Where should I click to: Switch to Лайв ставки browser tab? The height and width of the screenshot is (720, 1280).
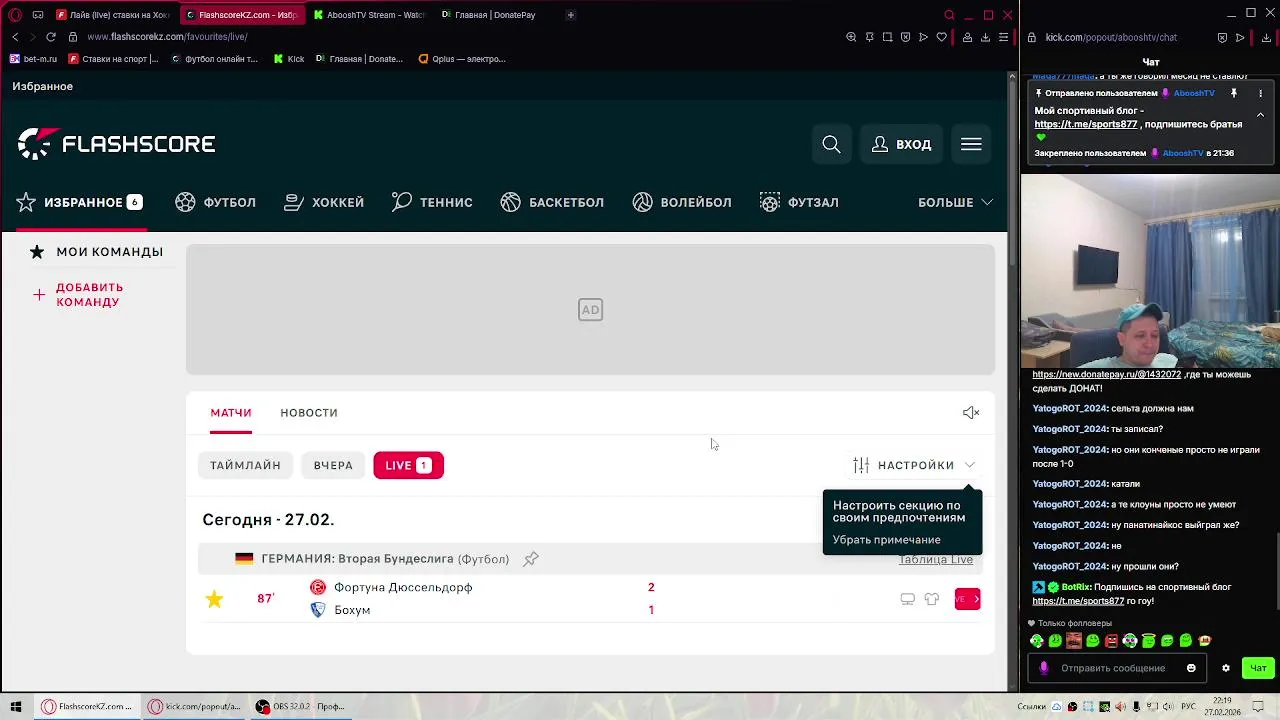[112, 15]
